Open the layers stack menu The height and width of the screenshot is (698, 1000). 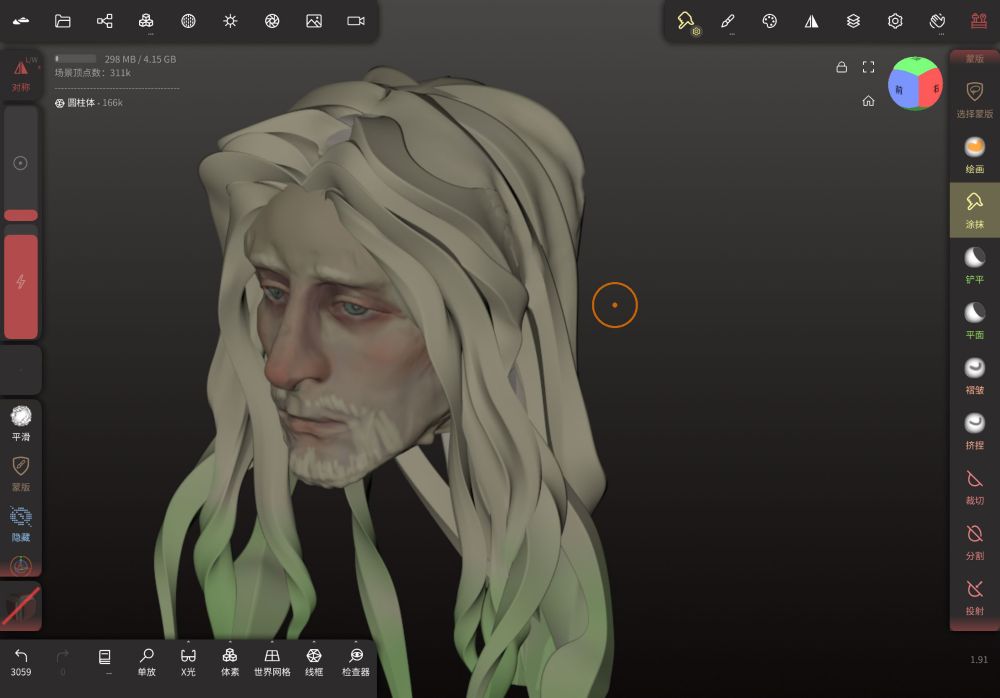[853, 21]
